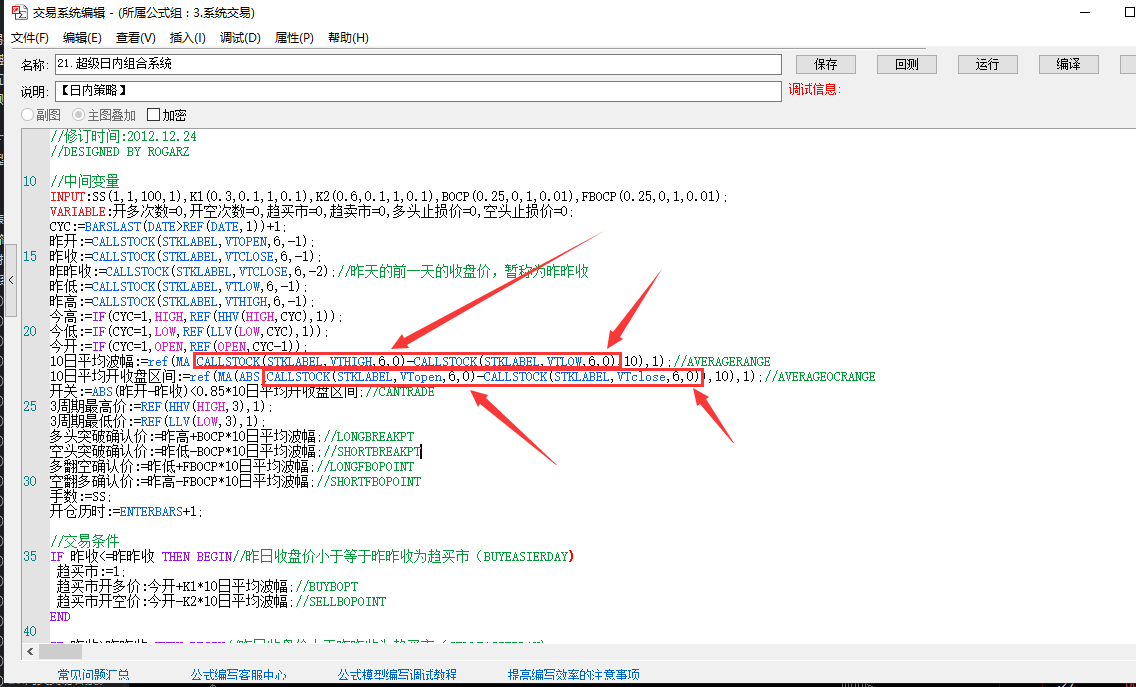Click the 今低:=IF code line
Viewport: 1136px width, 687px height.
click(189, 332)
